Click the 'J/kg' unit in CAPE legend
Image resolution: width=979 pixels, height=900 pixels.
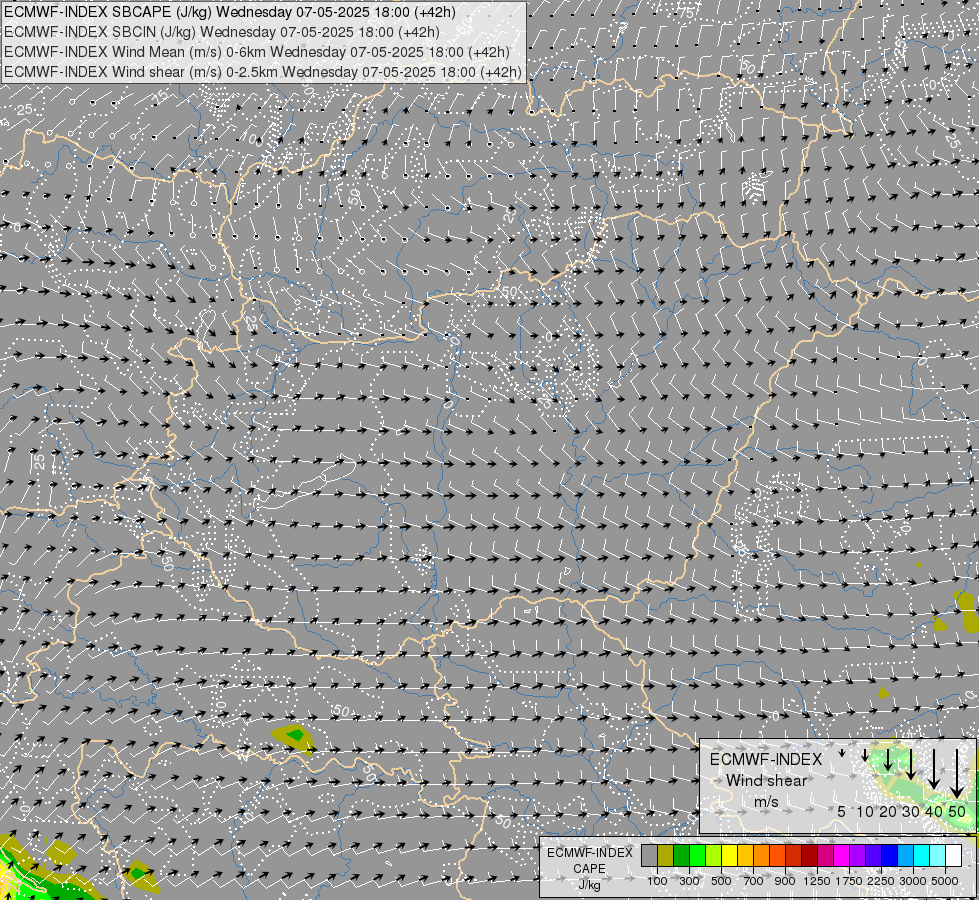(589, 885)
